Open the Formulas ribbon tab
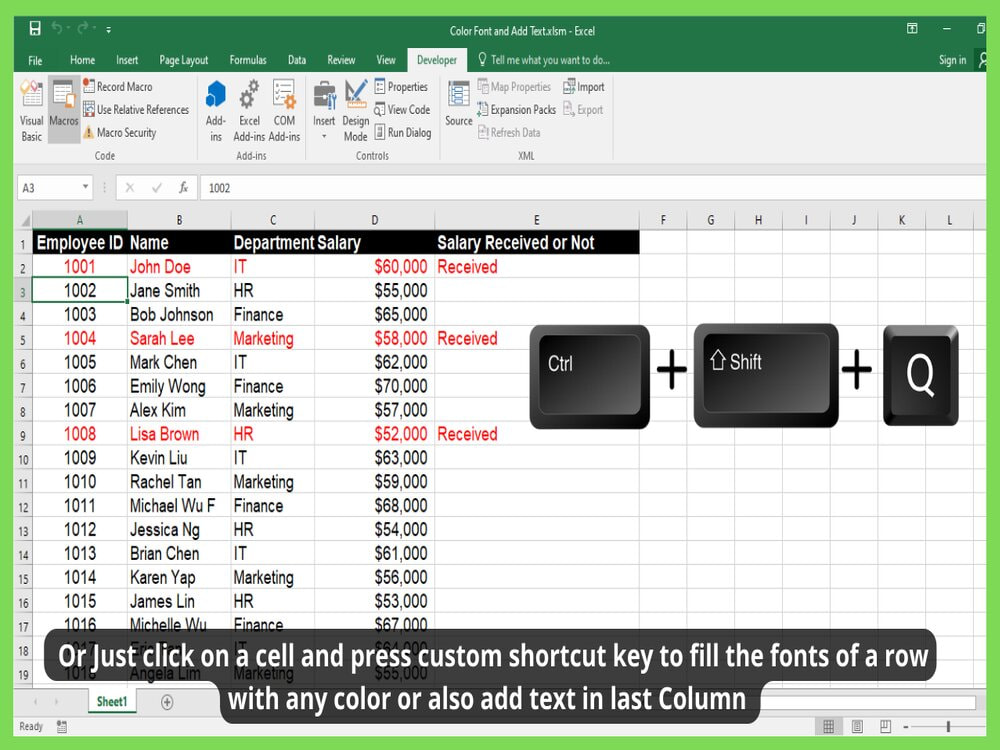 point(248,60)
